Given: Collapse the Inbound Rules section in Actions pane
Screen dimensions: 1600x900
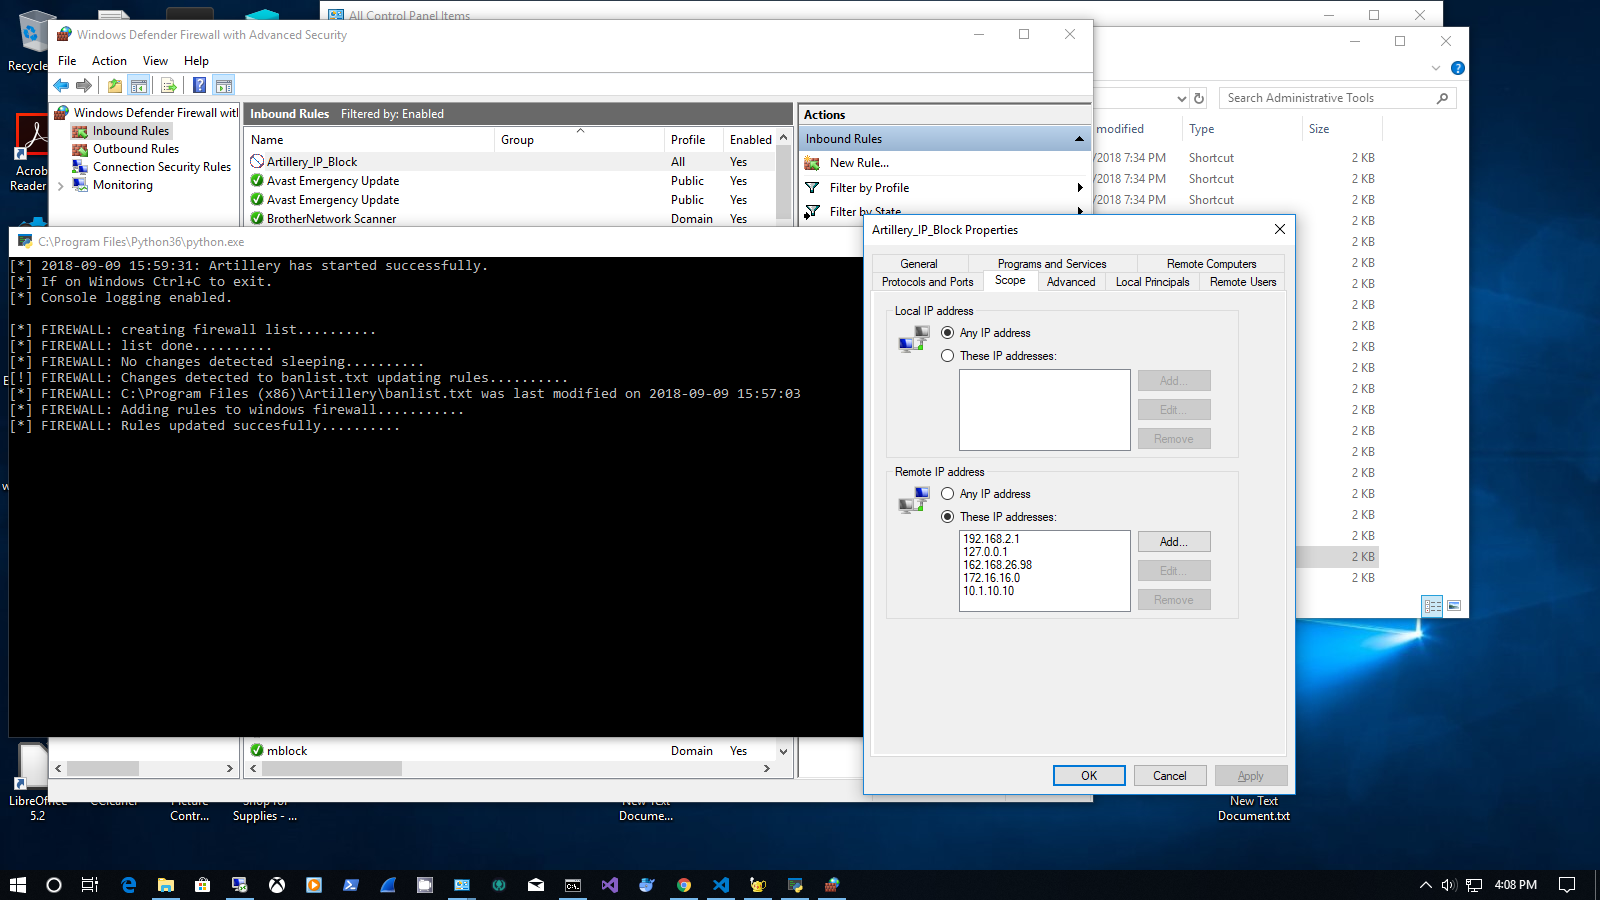Looking at the screenshot, I should [x=1079, y=138].
